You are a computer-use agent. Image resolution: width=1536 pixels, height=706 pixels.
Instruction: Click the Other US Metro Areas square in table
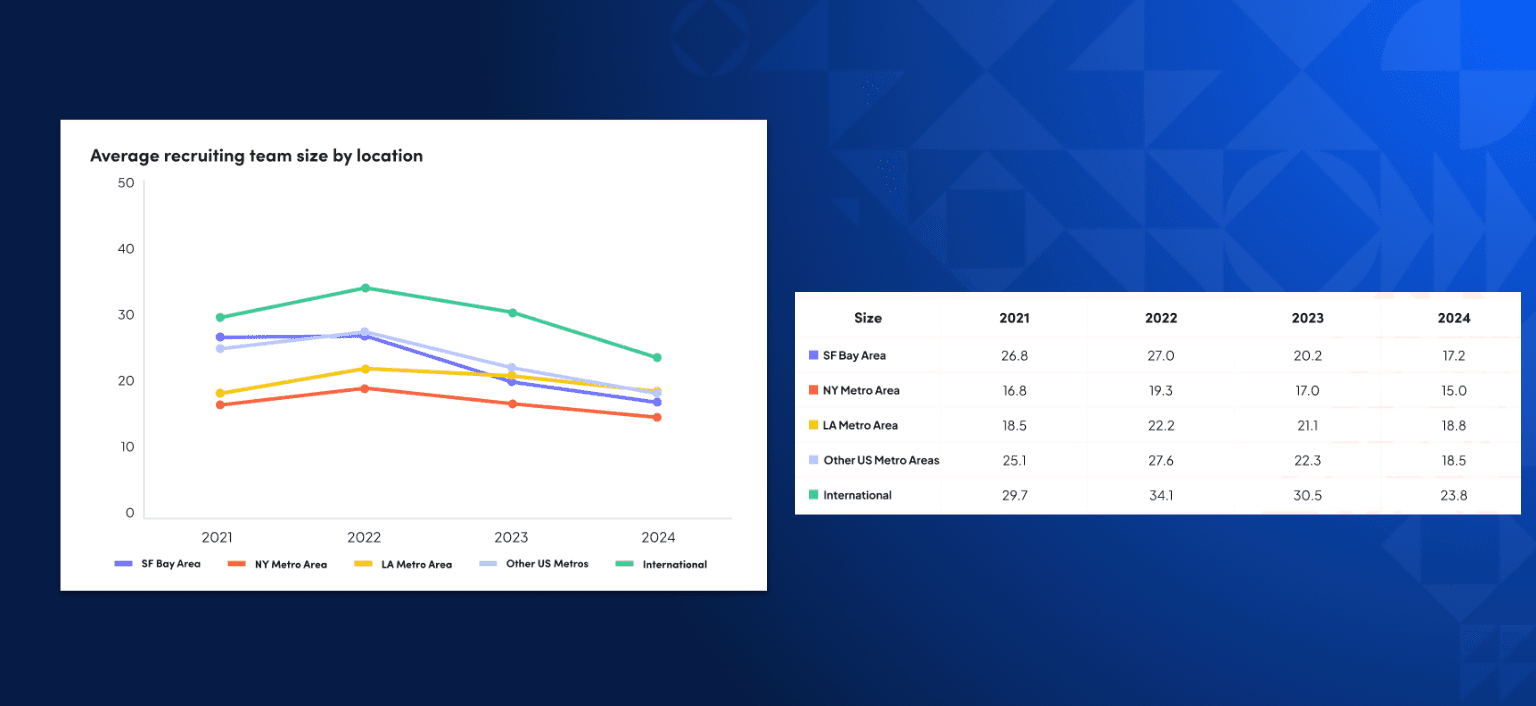tap(812, 460)
